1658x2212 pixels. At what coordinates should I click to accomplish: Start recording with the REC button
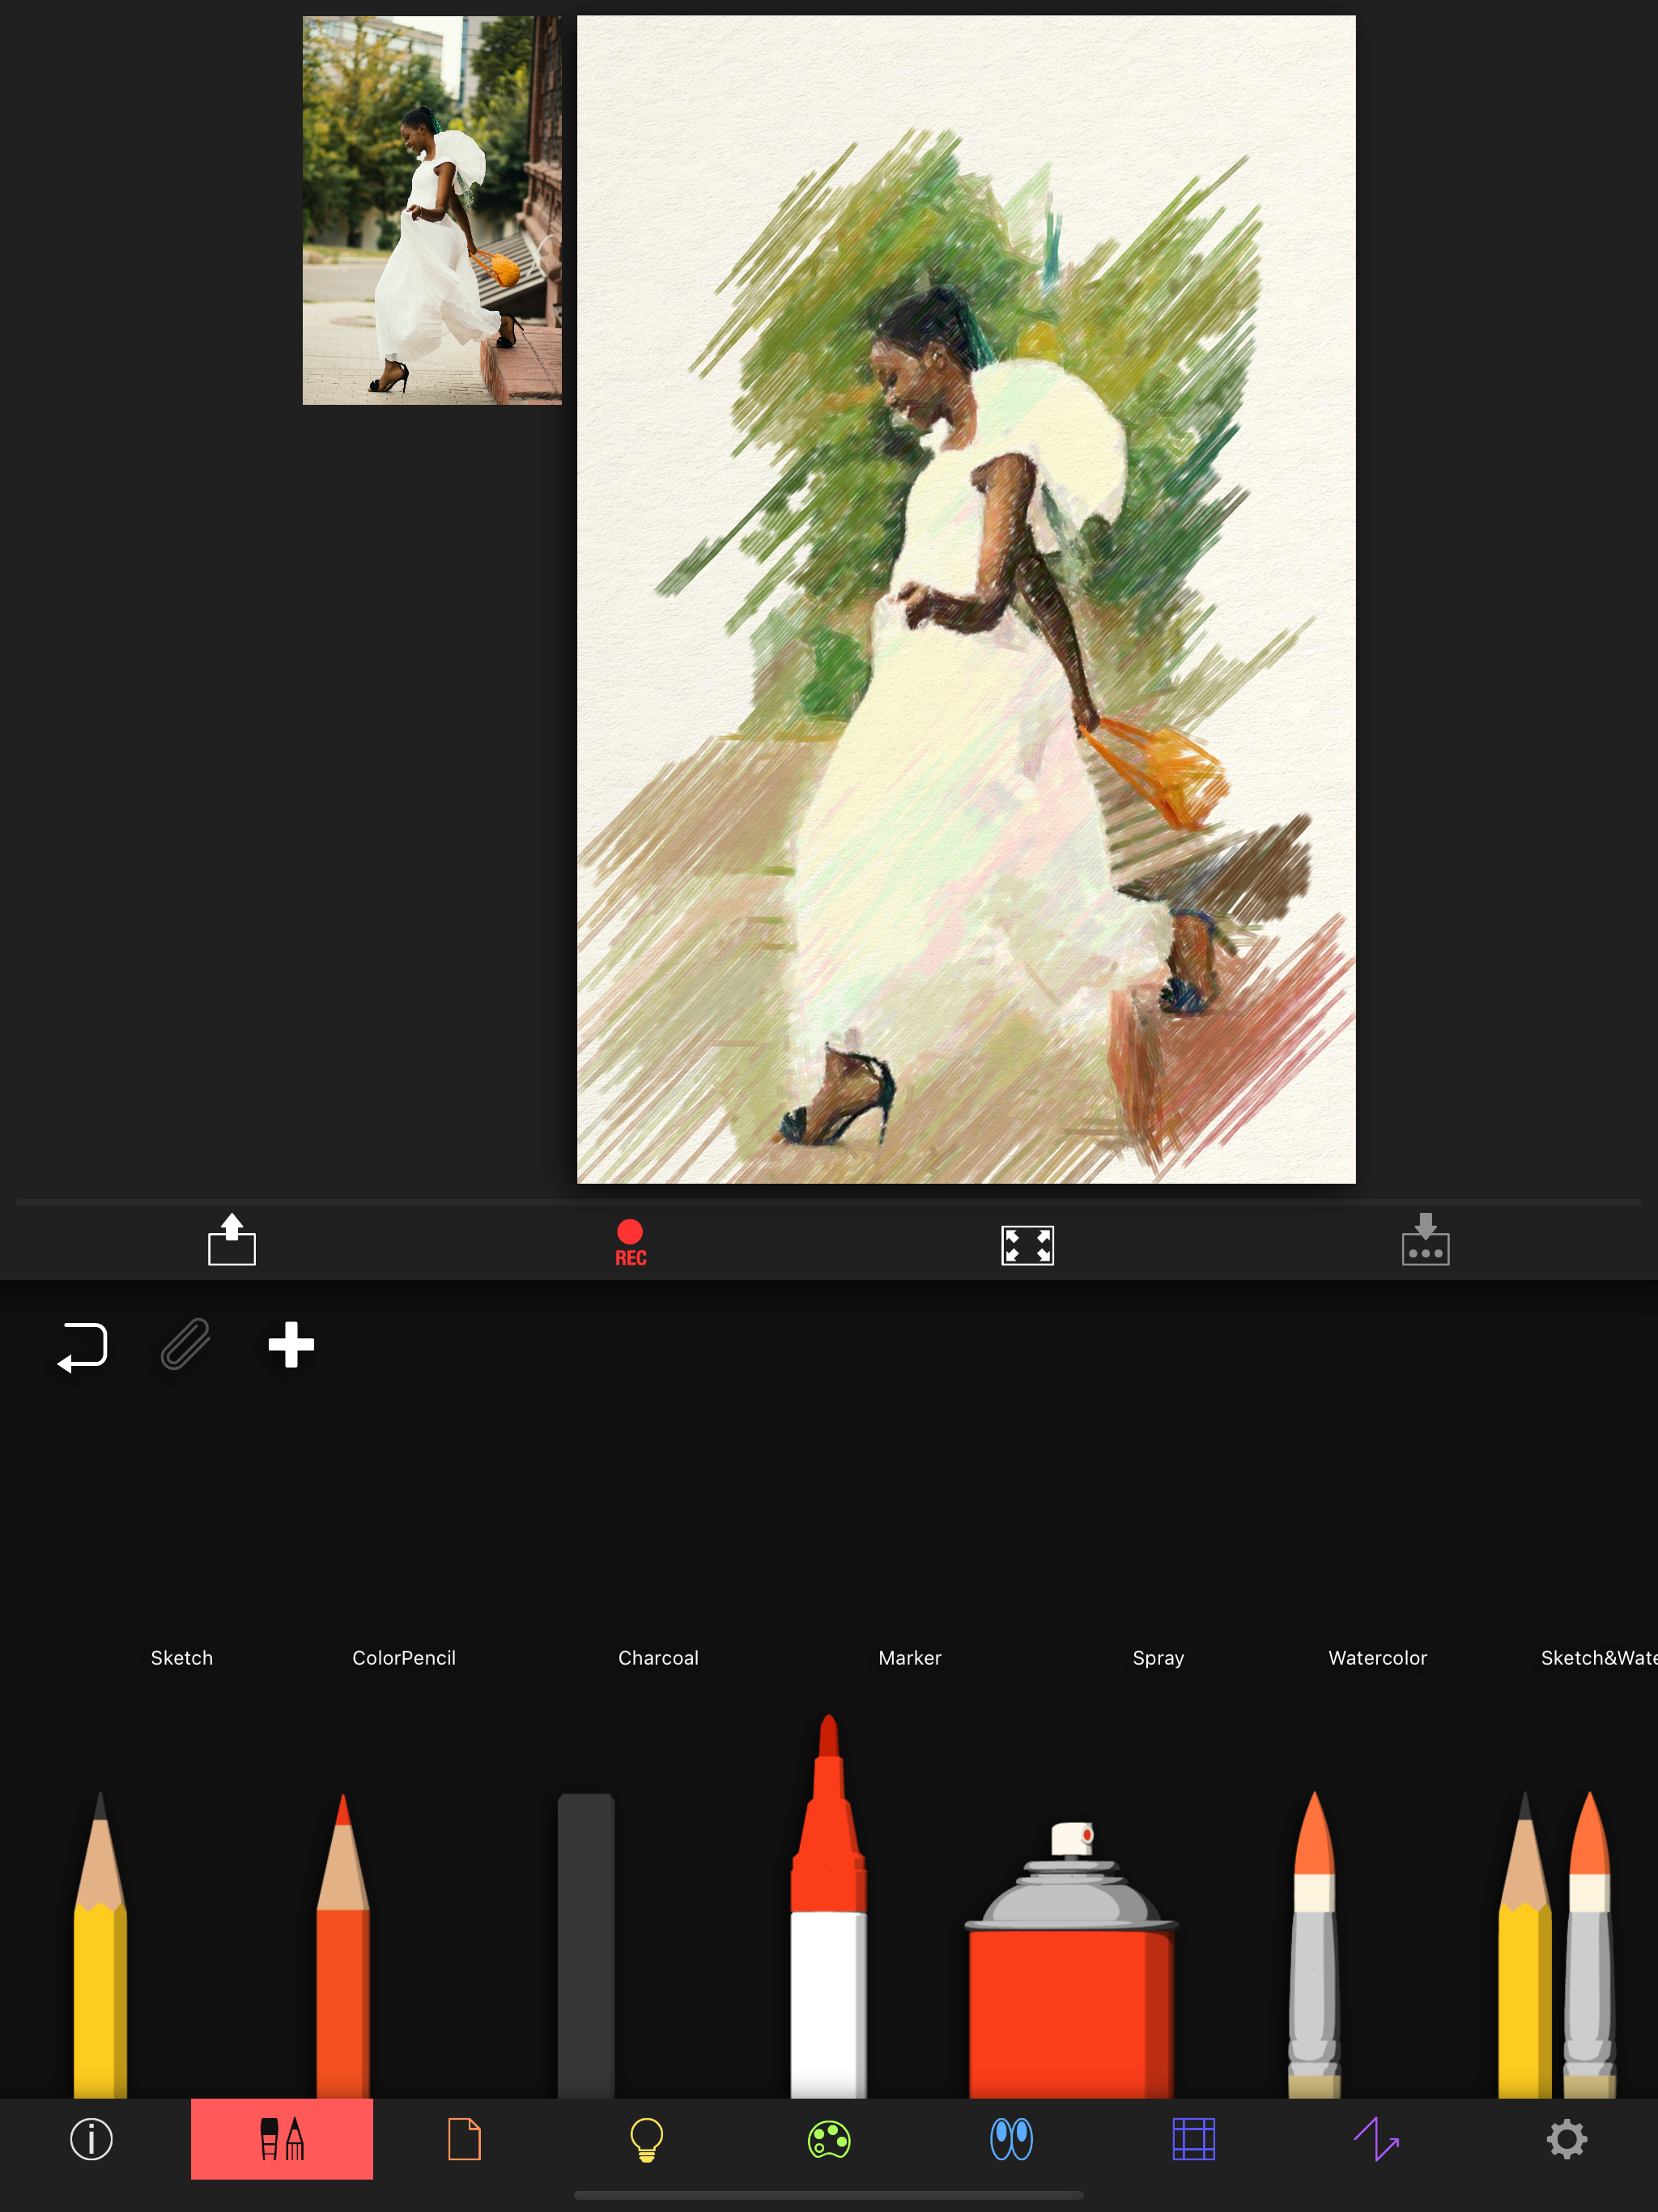630,1242
